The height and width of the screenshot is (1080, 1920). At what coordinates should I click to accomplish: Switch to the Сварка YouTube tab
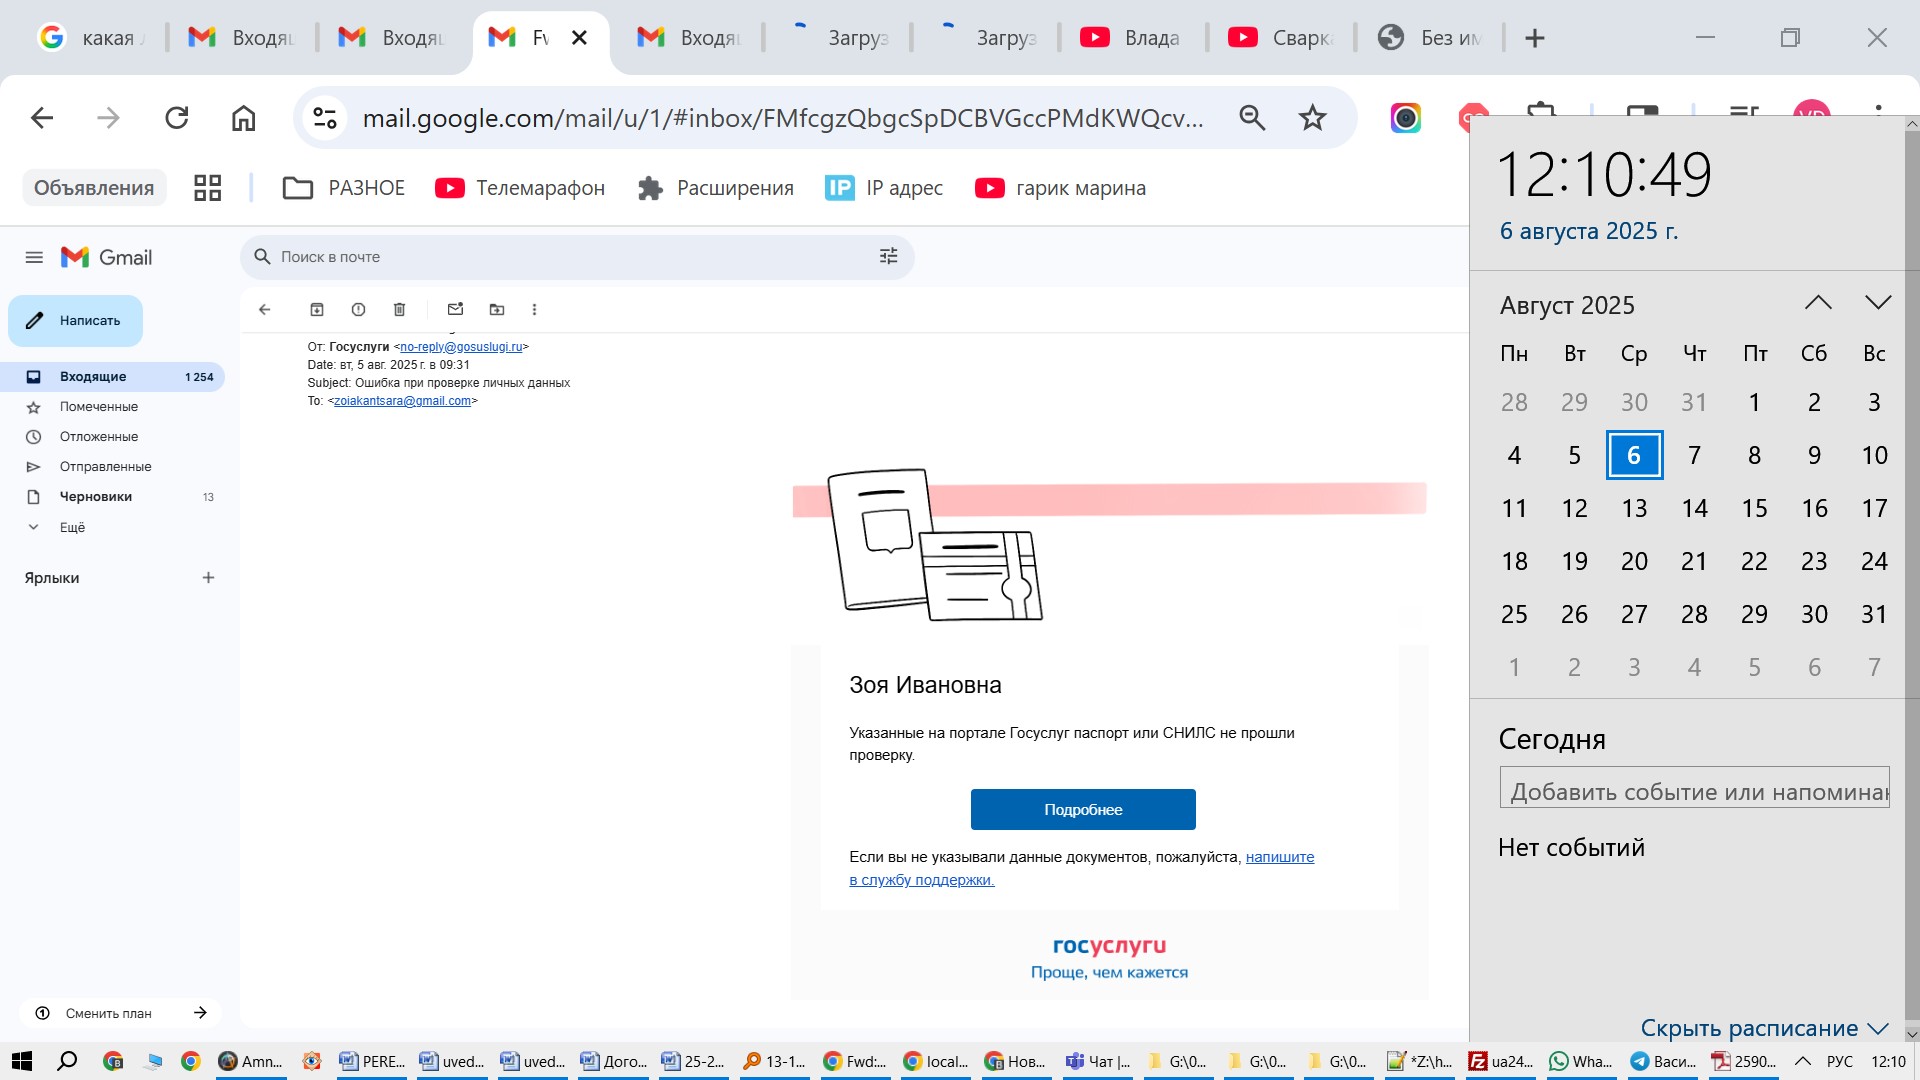(1282, 38)
